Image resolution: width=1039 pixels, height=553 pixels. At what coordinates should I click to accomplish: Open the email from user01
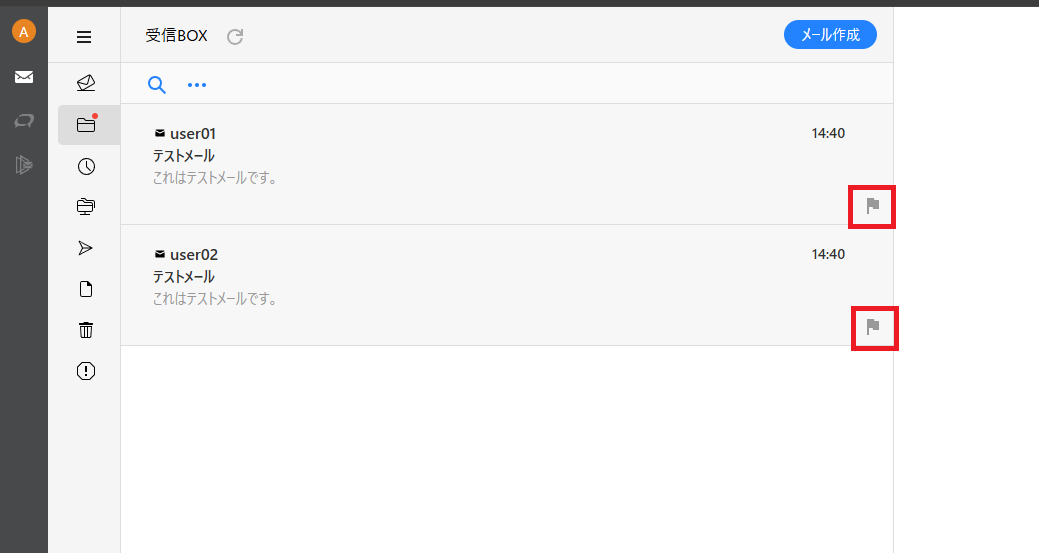(x=507, y=164)
